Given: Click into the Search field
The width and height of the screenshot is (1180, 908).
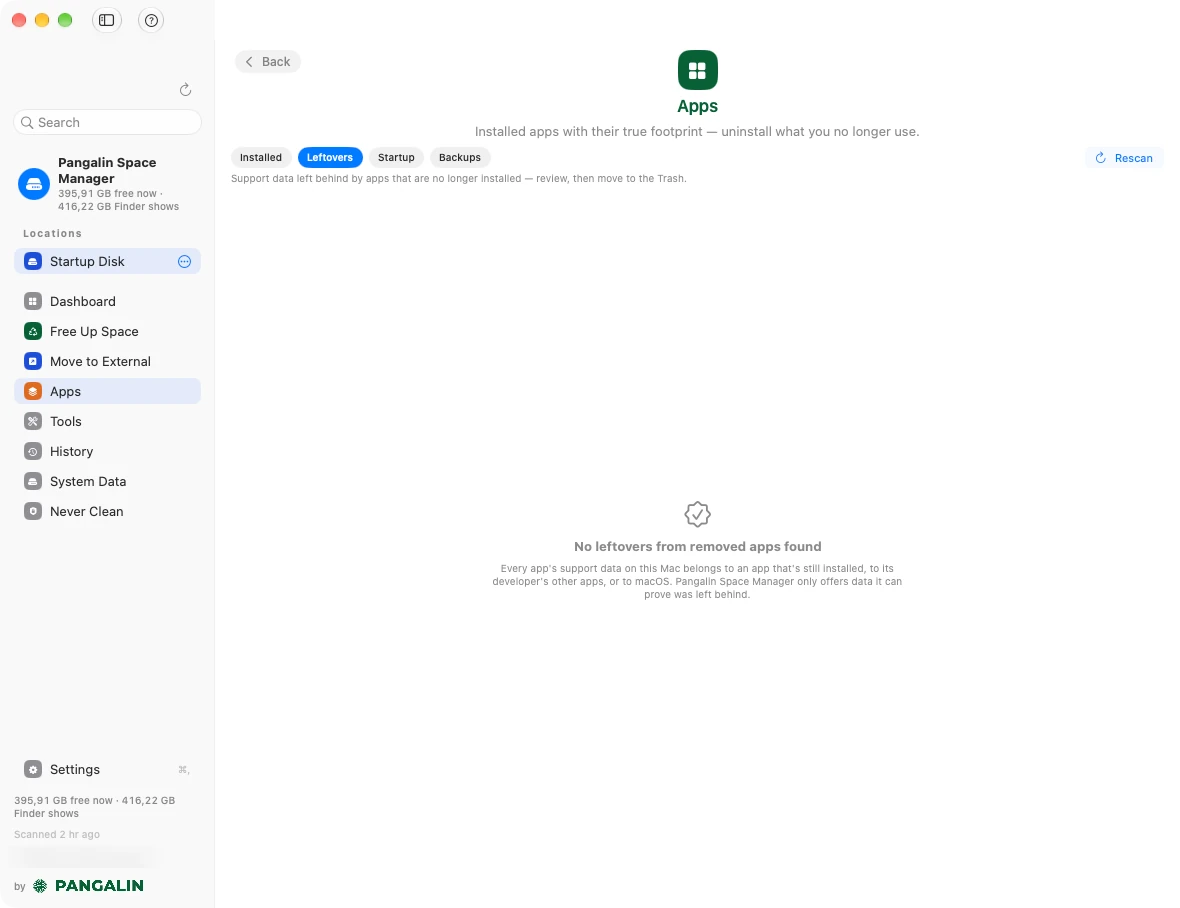Looking at the screenshot, I should point(108,123).
